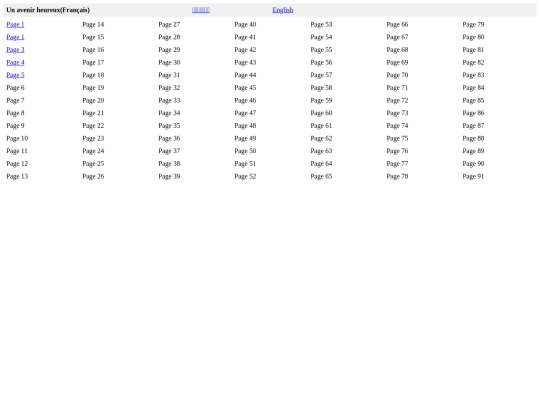Click the 'Page 63' entry
This screenshot has height=405, width=540.
pyautogui.click(x=321, y=151)
